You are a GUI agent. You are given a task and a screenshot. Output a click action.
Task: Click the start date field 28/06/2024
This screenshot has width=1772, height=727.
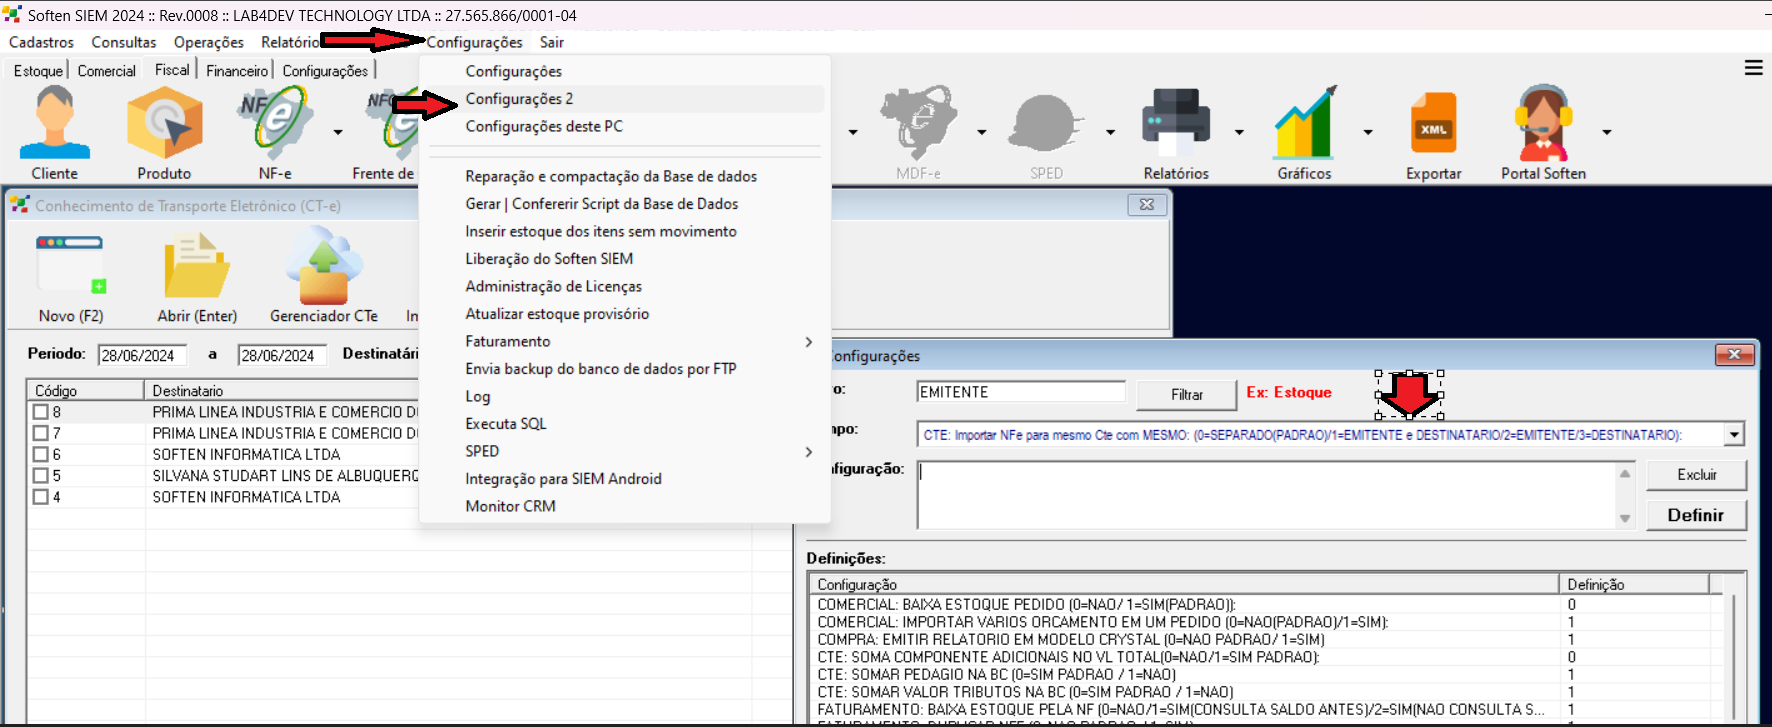click(142, 355)
